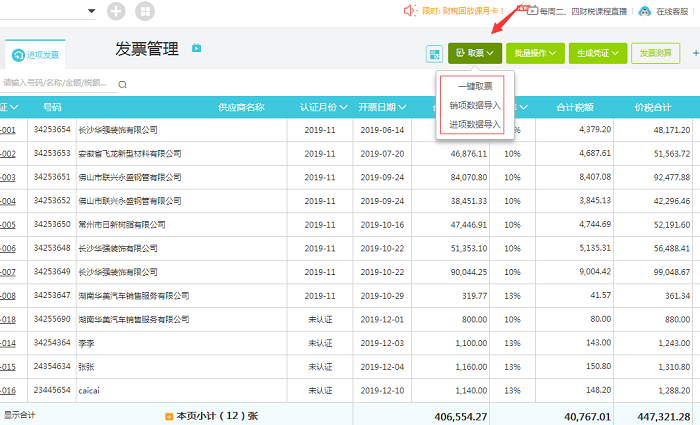Choose 一键取票 from the menu

[x=475, y=86]
